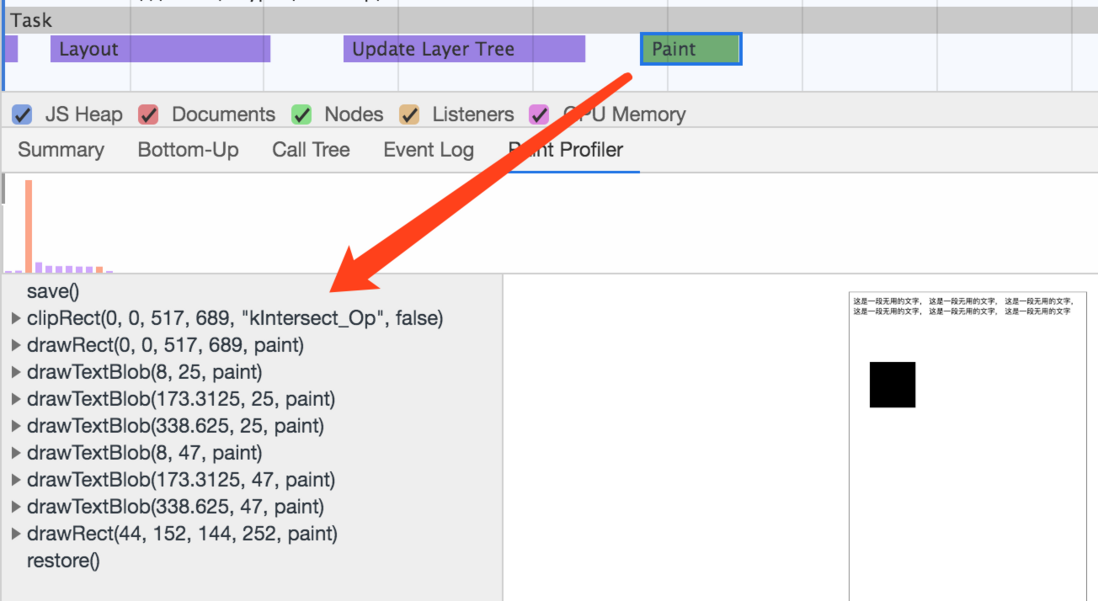Select the Update Layer Tree event block

click(464, 49)
